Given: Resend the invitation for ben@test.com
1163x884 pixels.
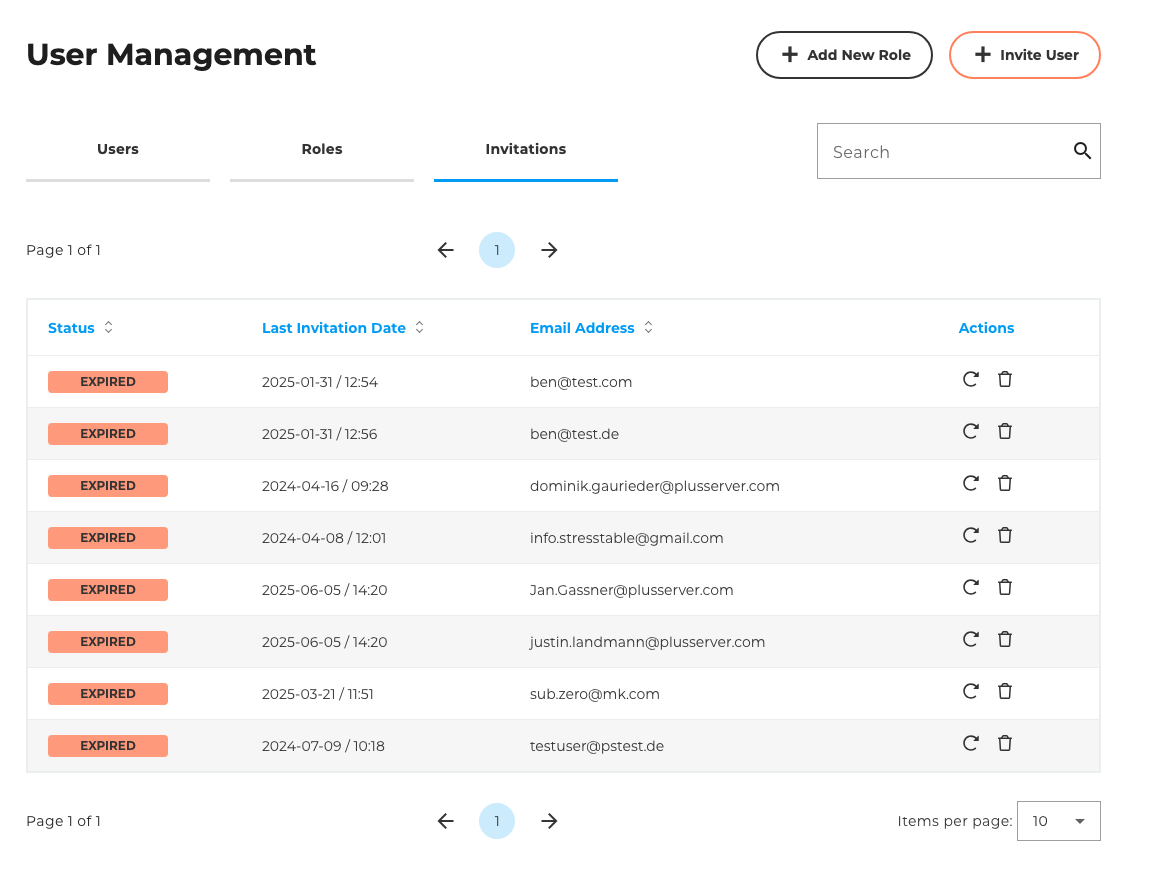Looking at the screenshot, I should [970, 379].
